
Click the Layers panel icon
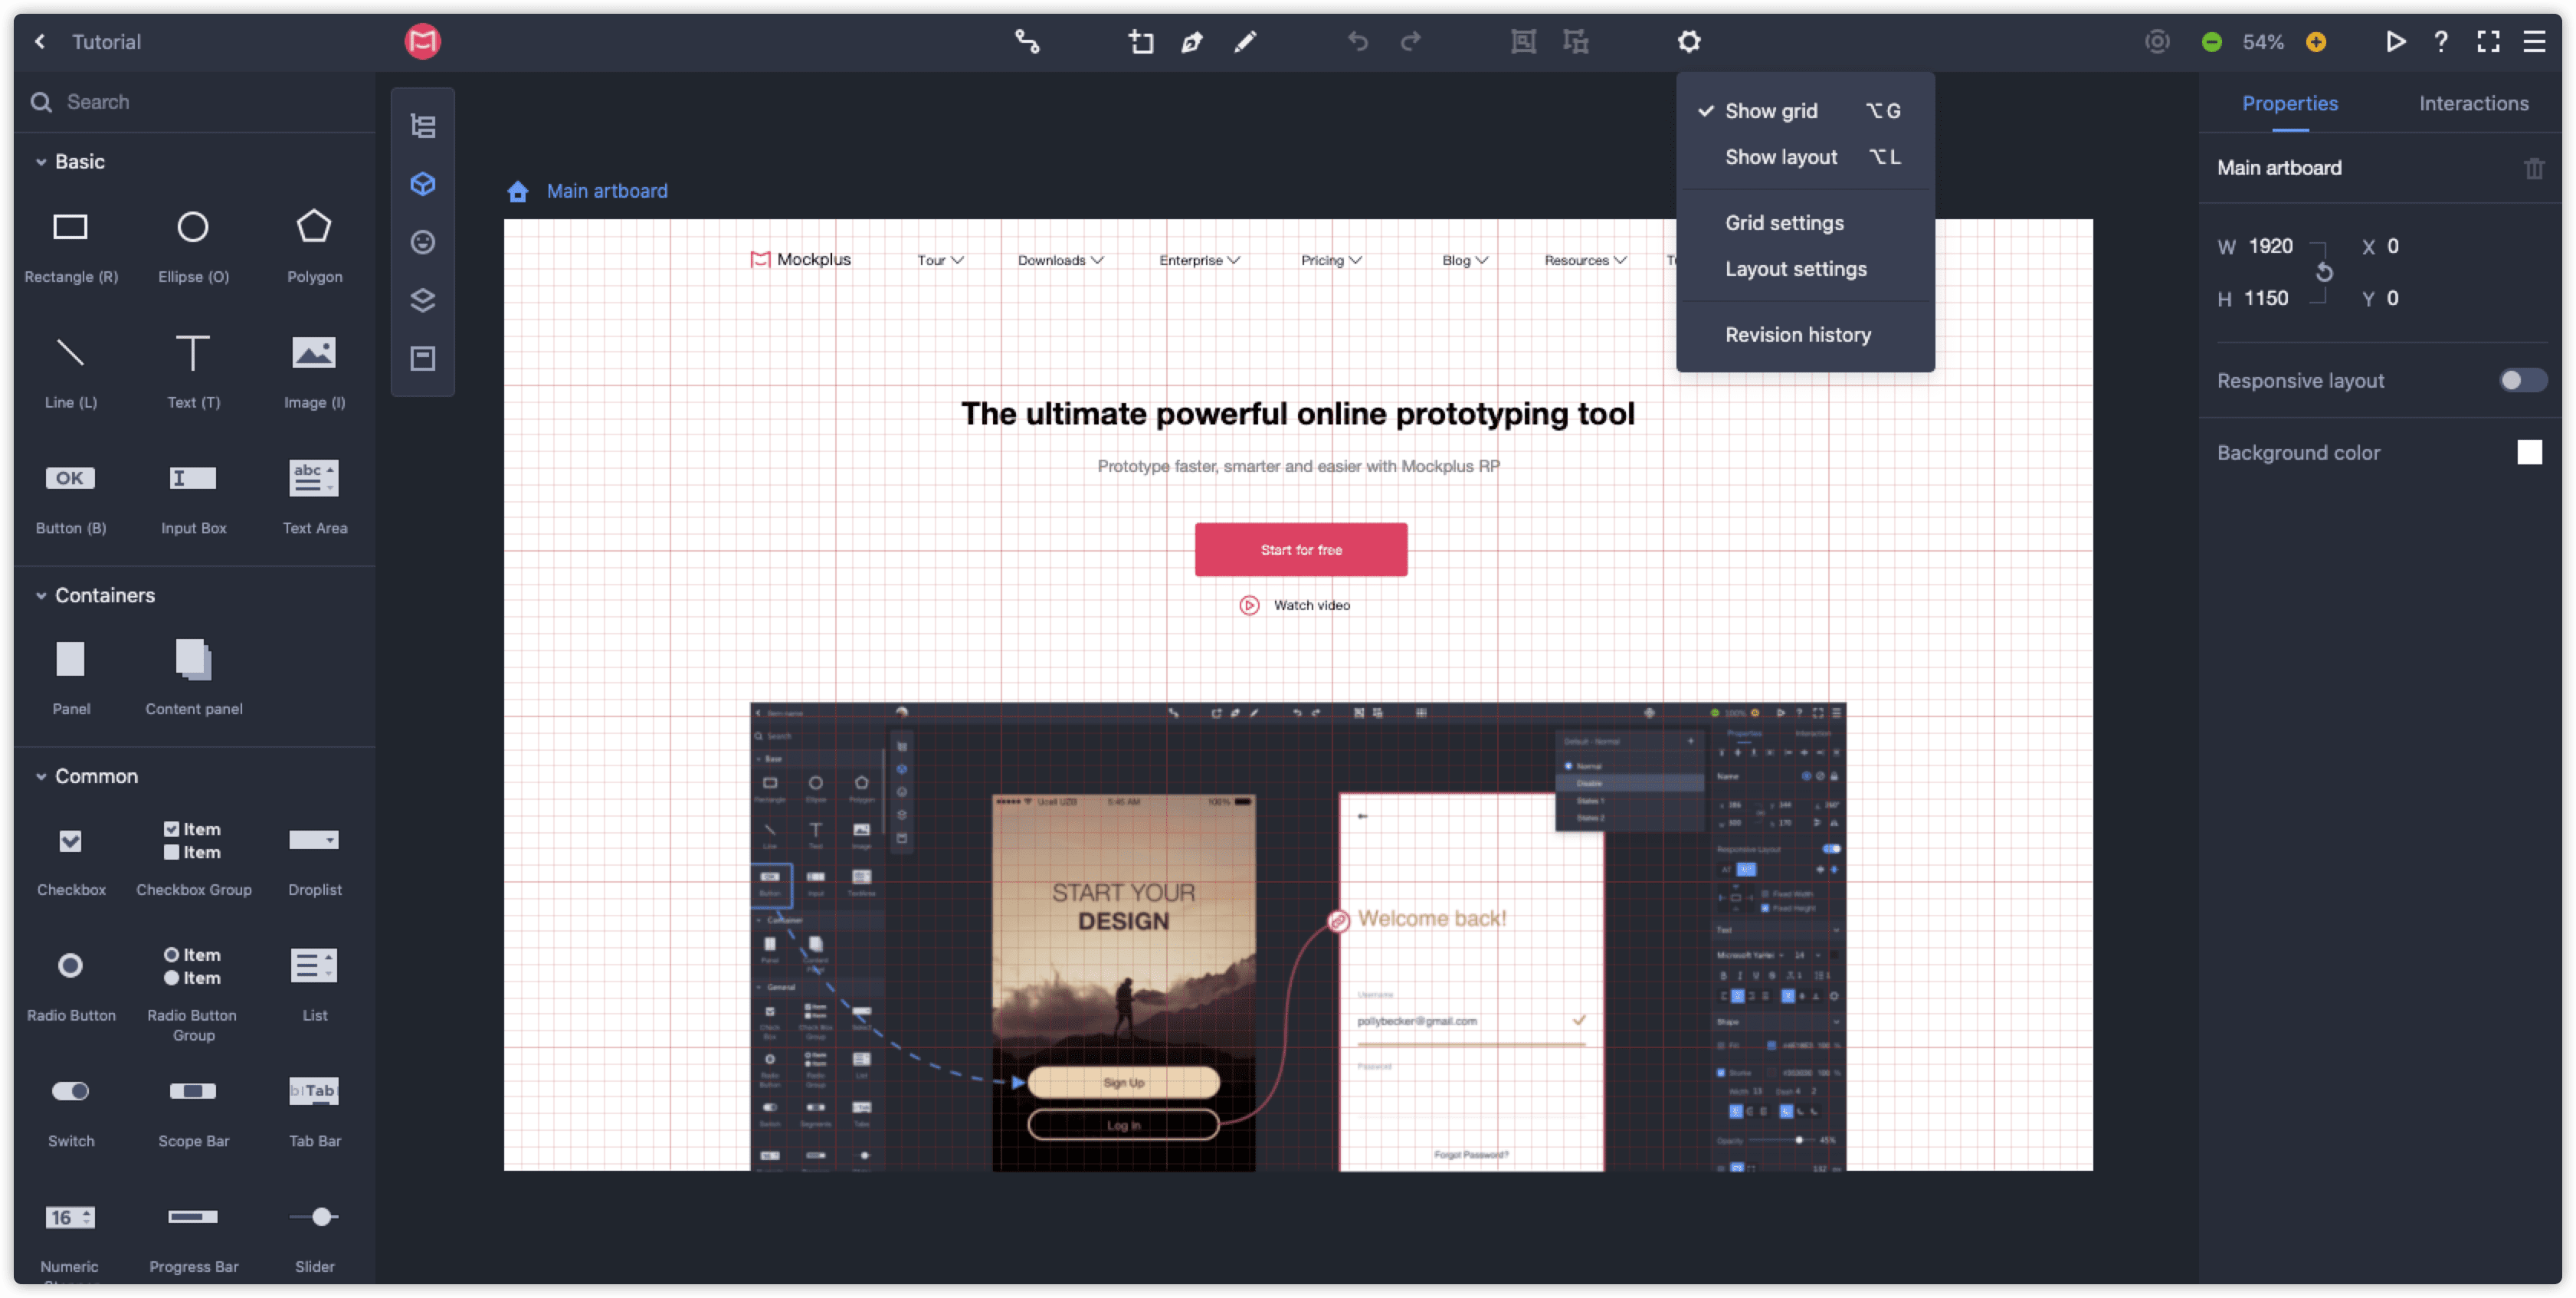coord(424,300)
